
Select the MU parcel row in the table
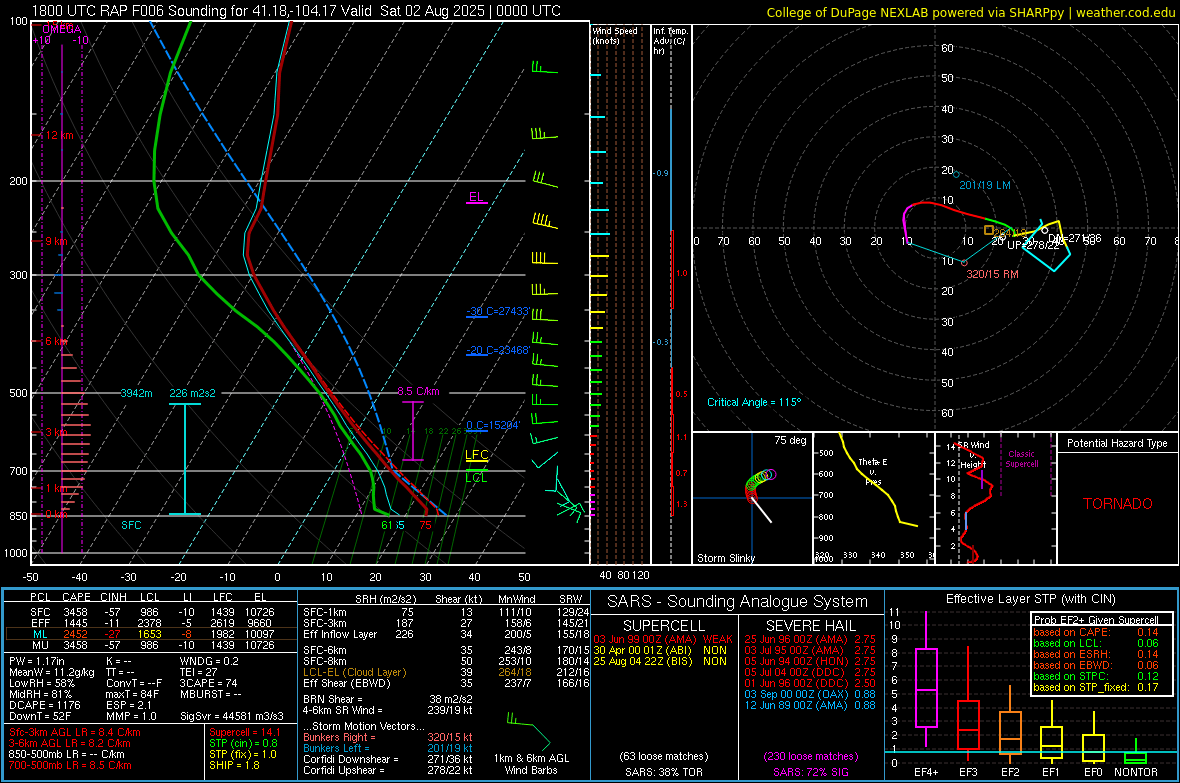click(152, 644)
